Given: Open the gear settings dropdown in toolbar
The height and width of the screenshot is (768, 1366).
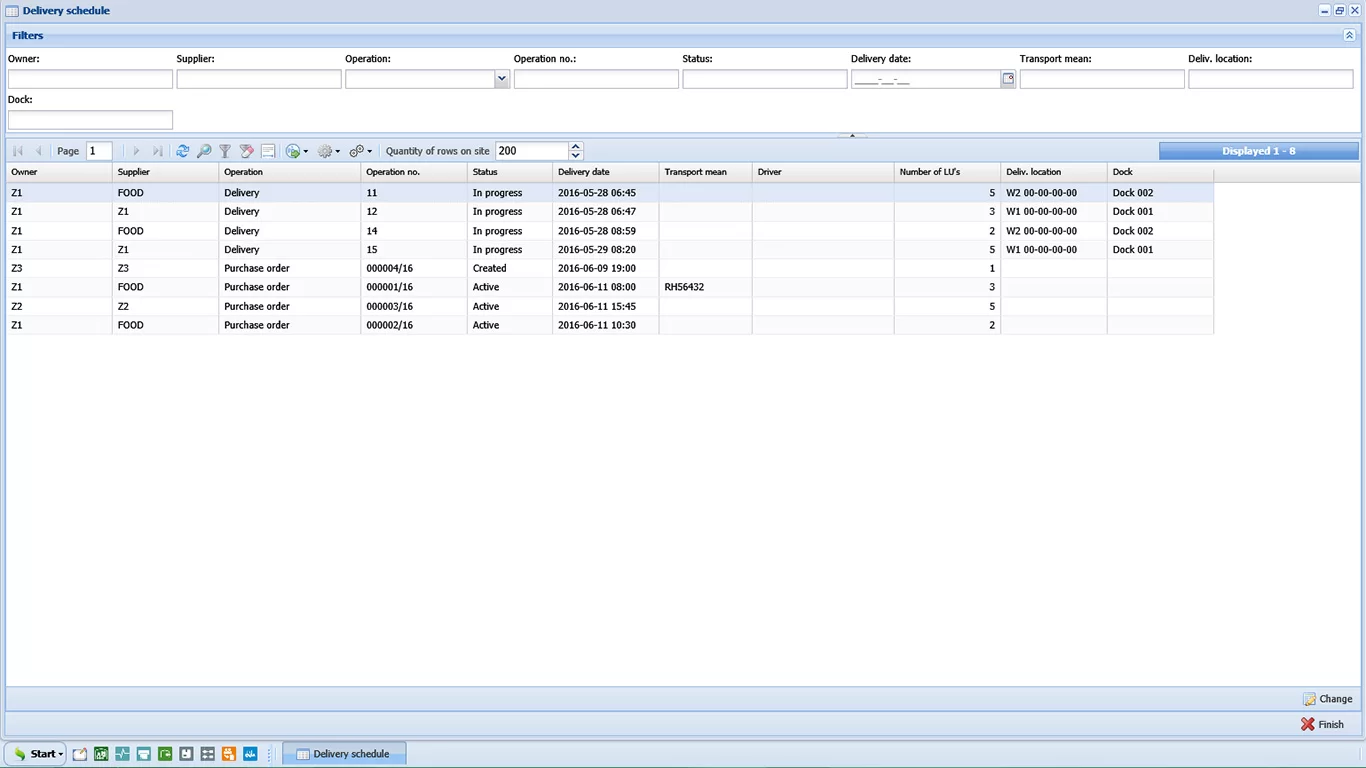Looking at the screenshot, I should coord(329,151).
